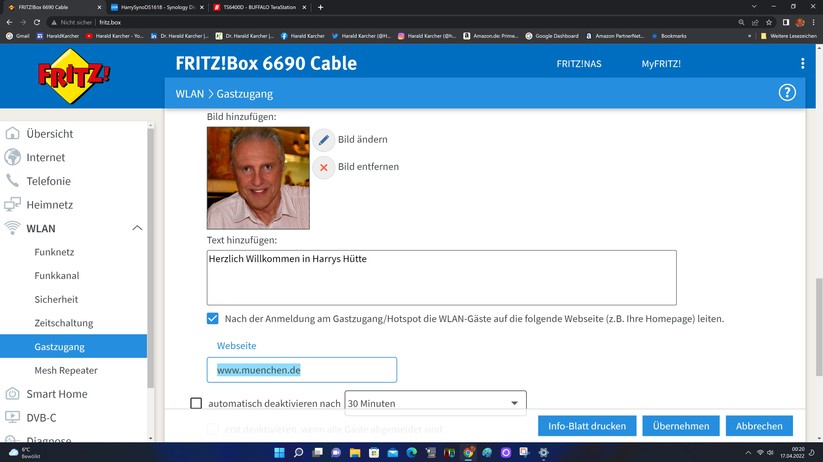
Task: Click the Telefonie phone icon
Action: pyautogui.click(x=13, y=181)
